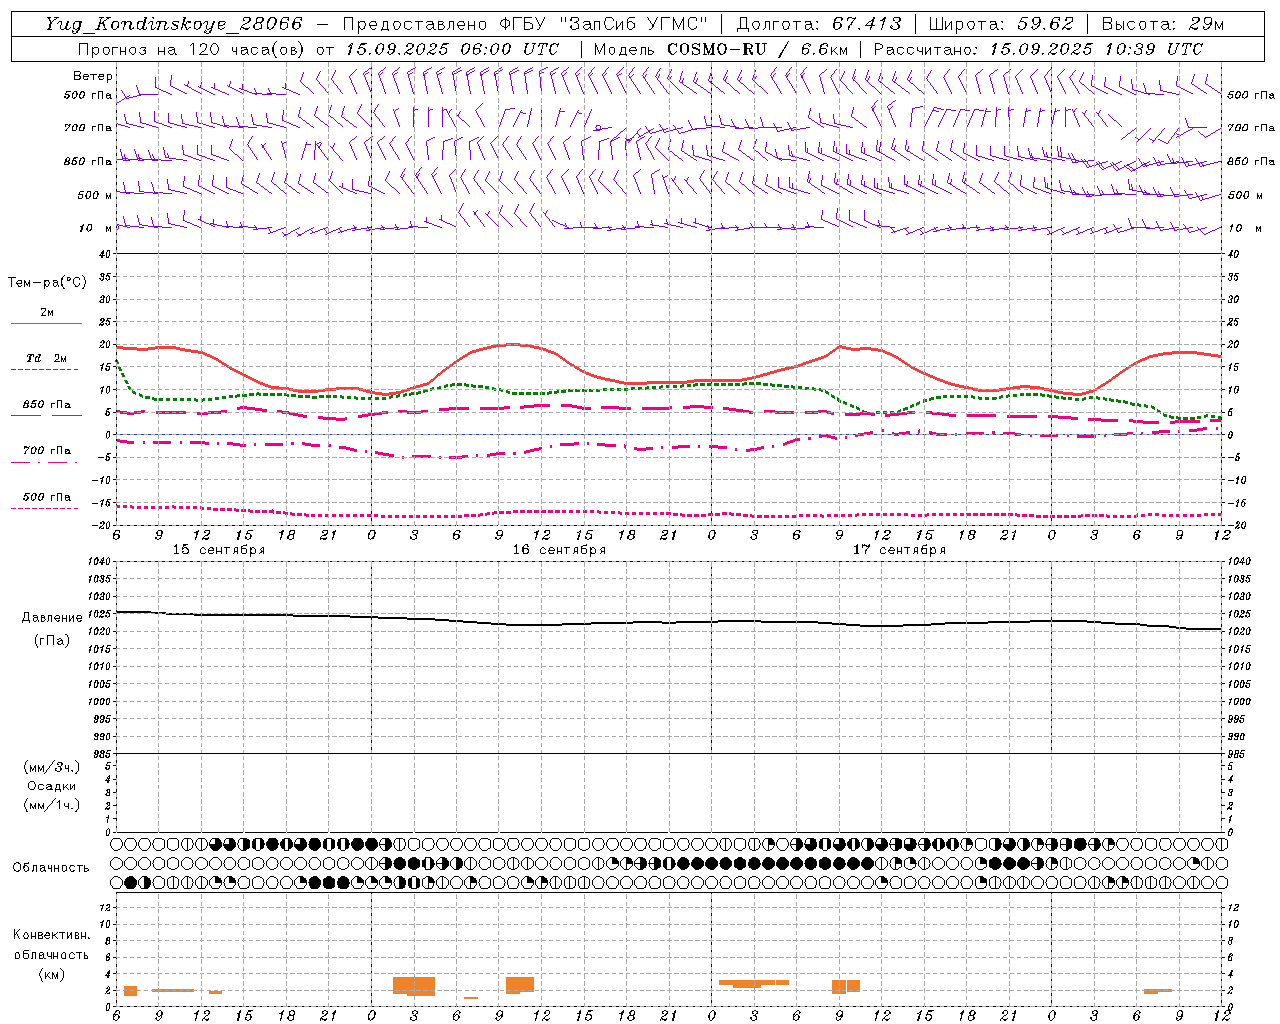This screenshot has width=1280, height=1024.
Task: Click the Рассчитано: 15.09.2025 10:39 UTC text
Action: pyautogui.click(x=1038, y=49)
